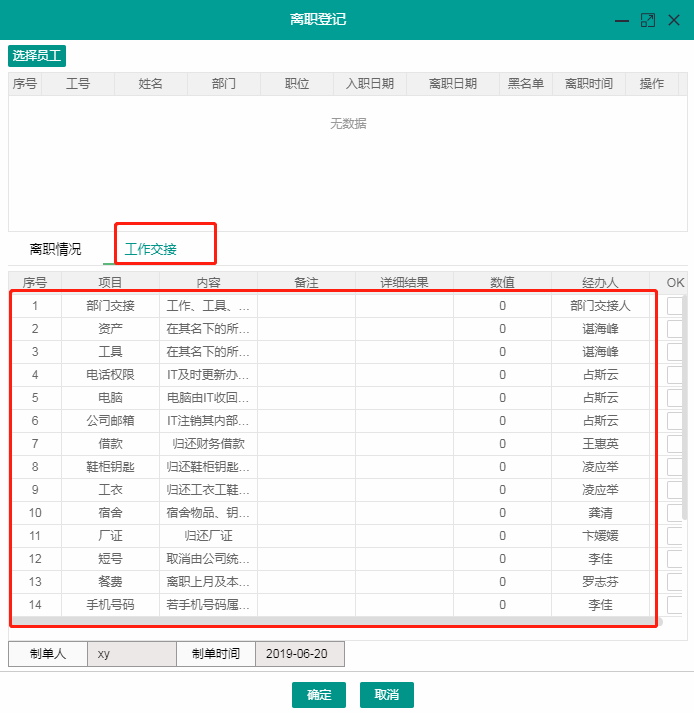
Task: Click the 经办人 column header
Action: [x=600, y=283]
